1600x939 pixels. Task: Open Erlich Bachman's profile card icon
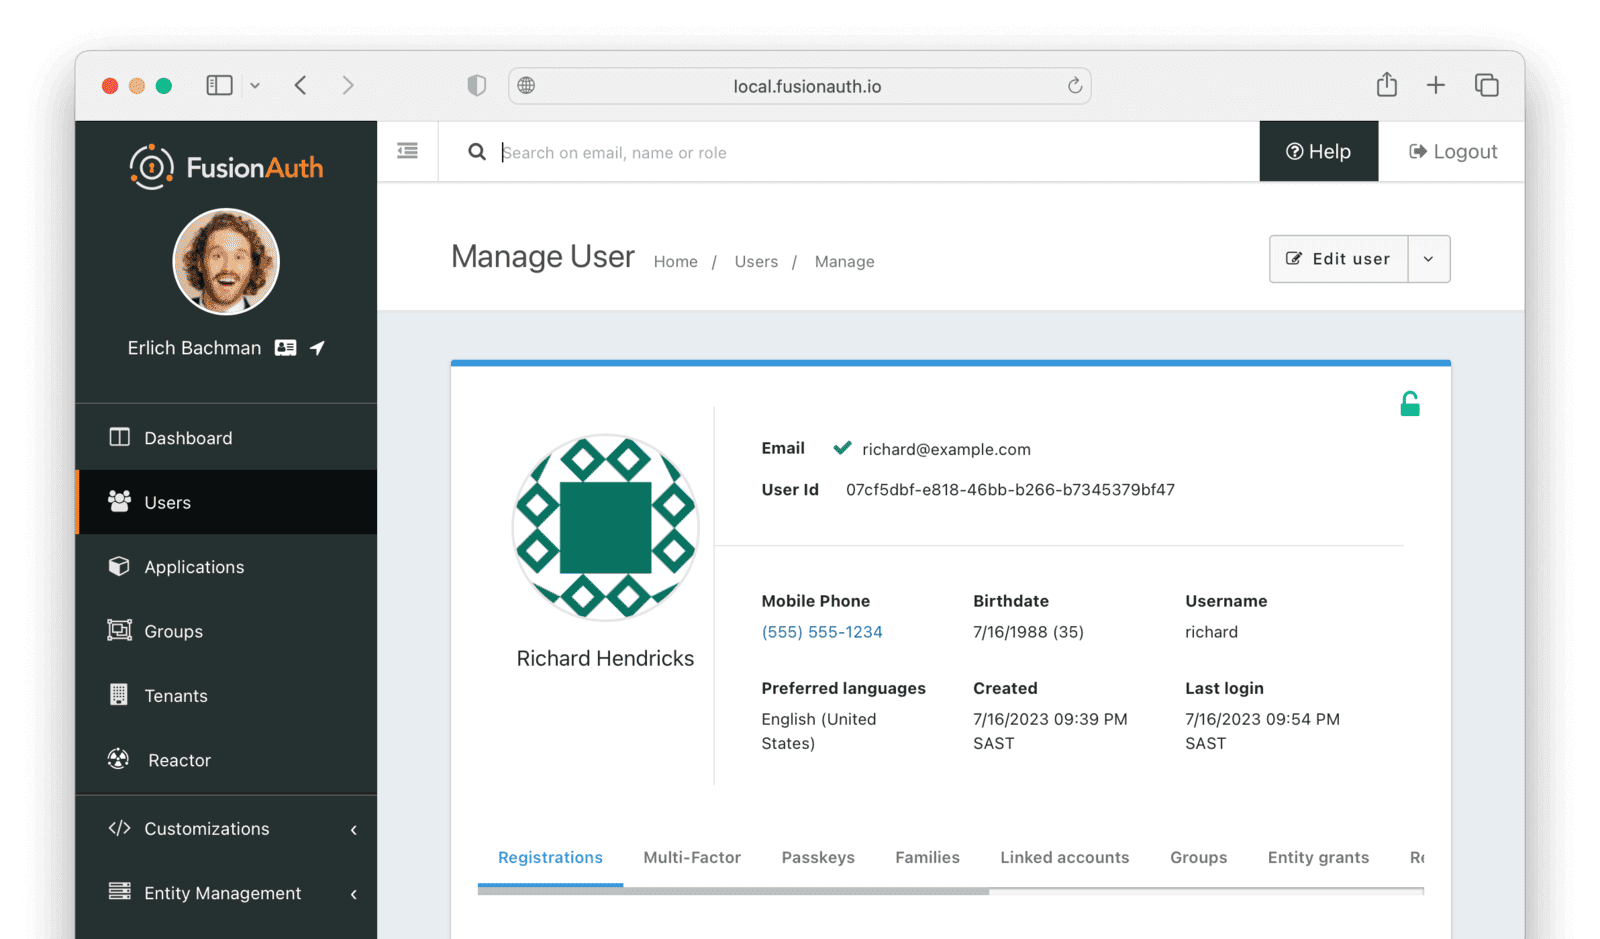286,348
